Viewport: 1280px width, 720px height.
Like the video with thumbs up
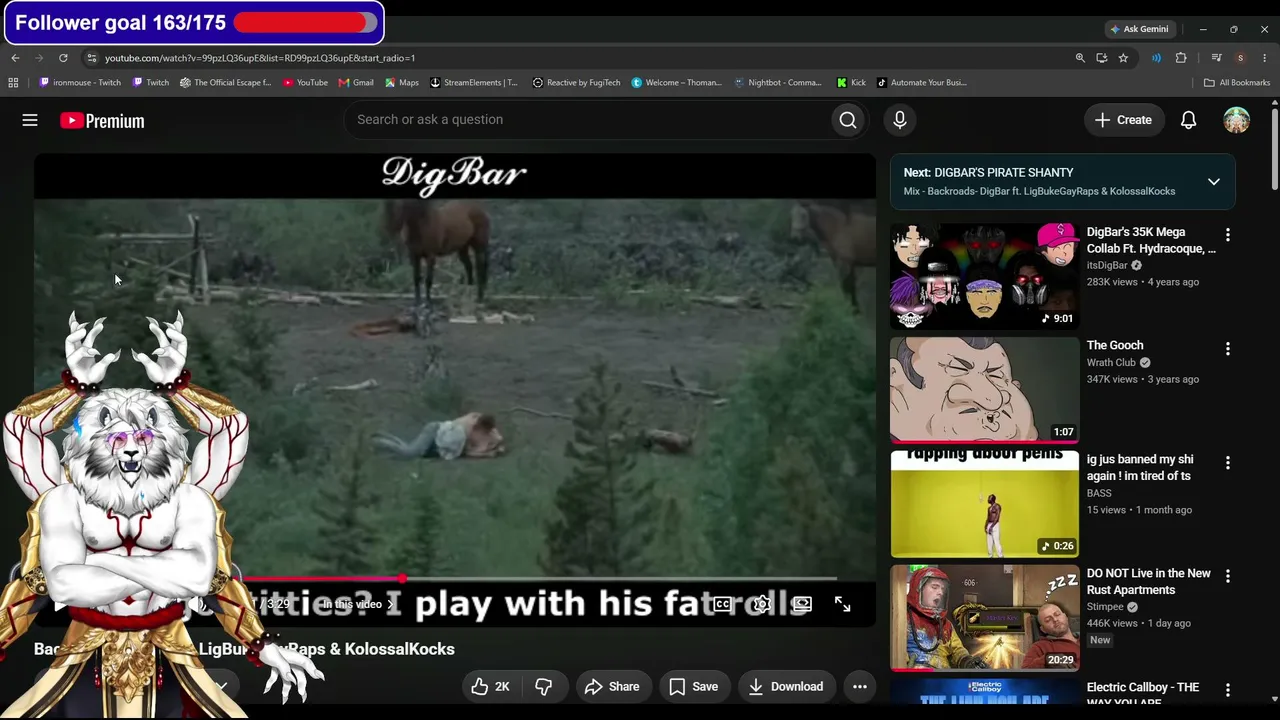coord(490,686)
